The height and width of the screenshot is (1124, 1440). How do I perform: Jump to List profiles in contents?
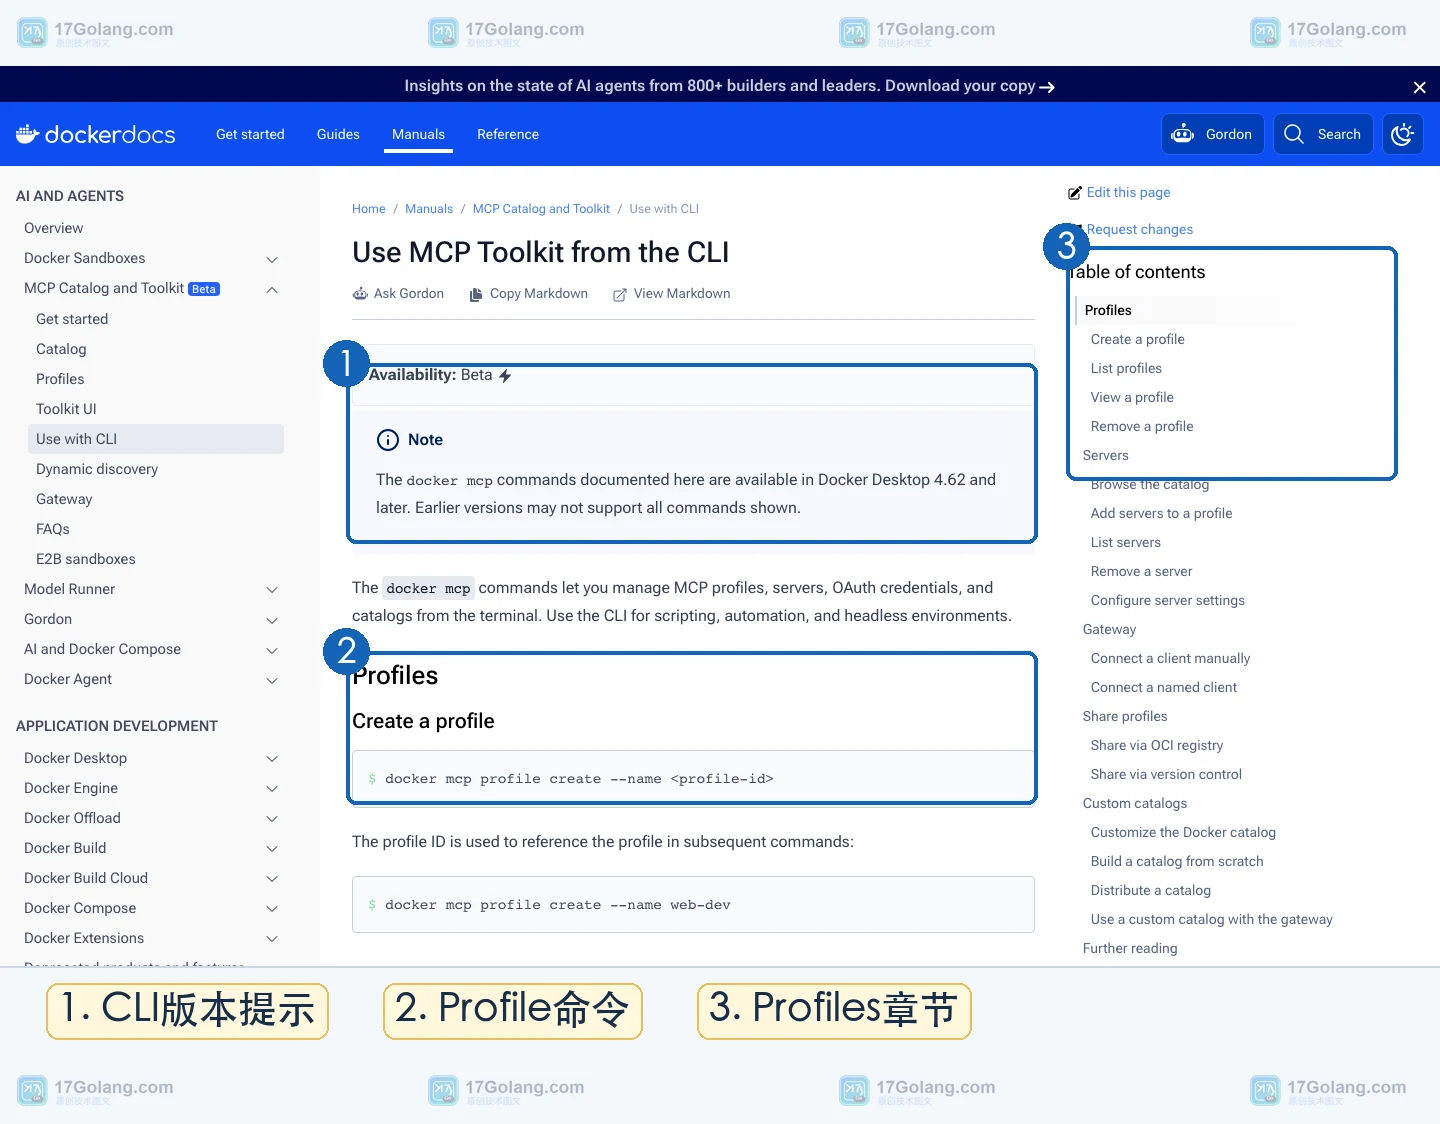[1126, 368]
